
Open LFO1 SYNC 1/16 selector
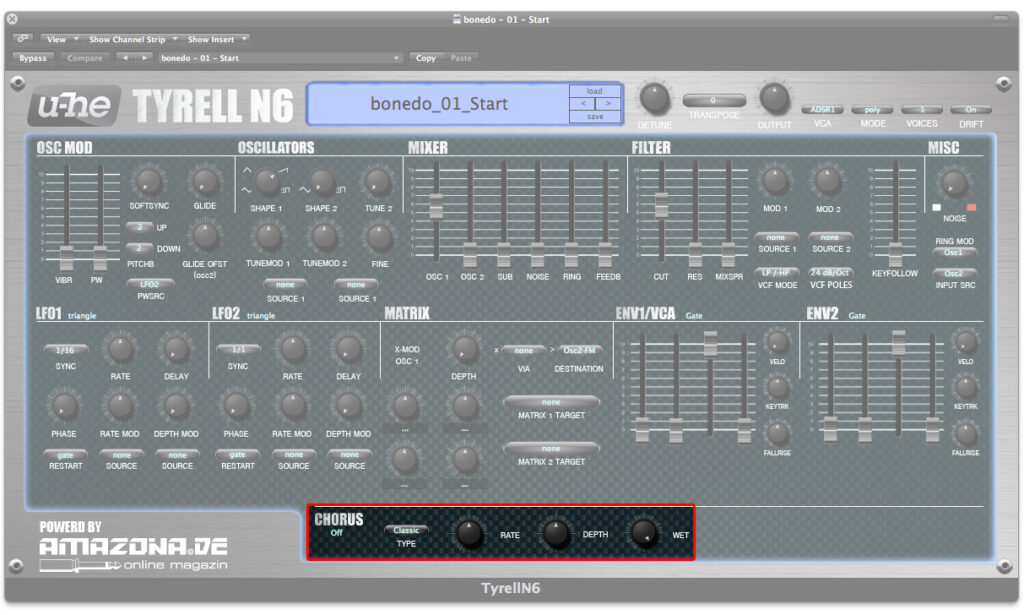pos(65,350)
